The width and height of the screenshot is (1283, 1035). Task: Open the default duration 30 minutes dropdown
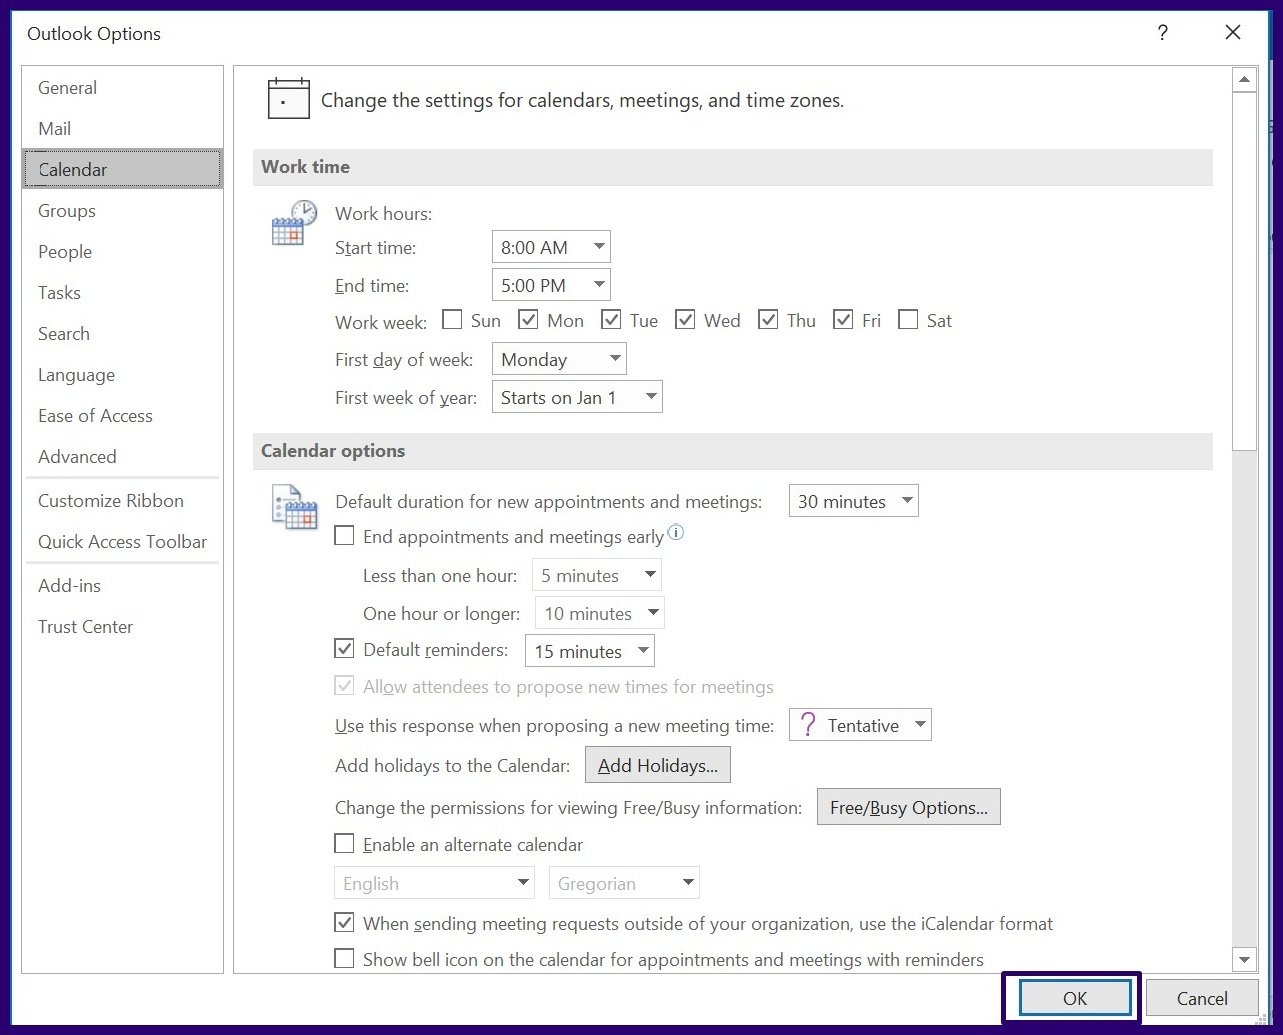[x=853, y=501]
